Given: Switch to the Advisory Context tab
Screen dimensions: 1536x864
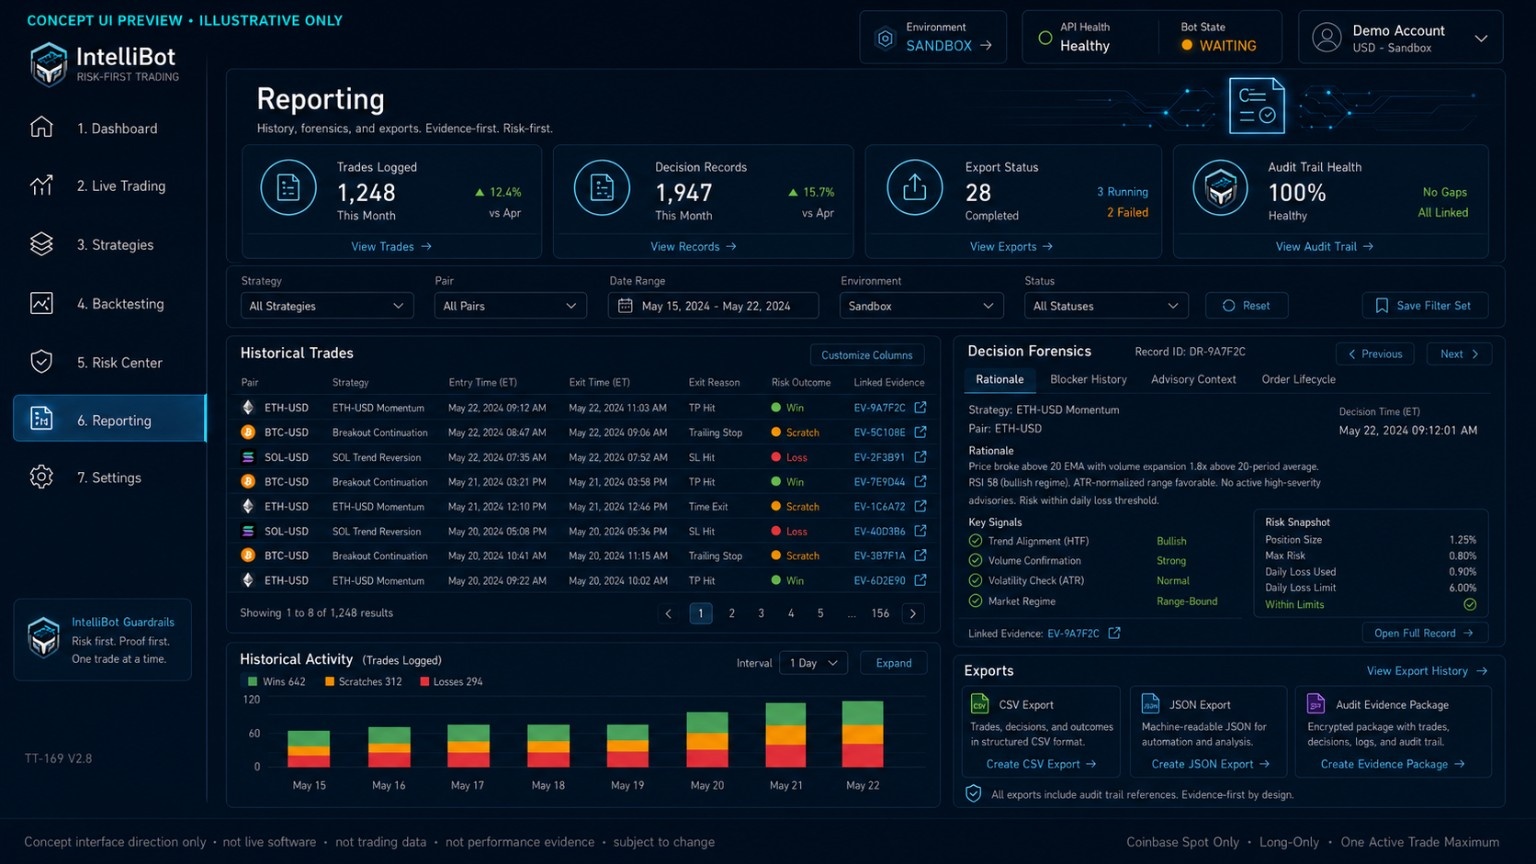Looking at the screenshot, I should (x=1193, y=379).
